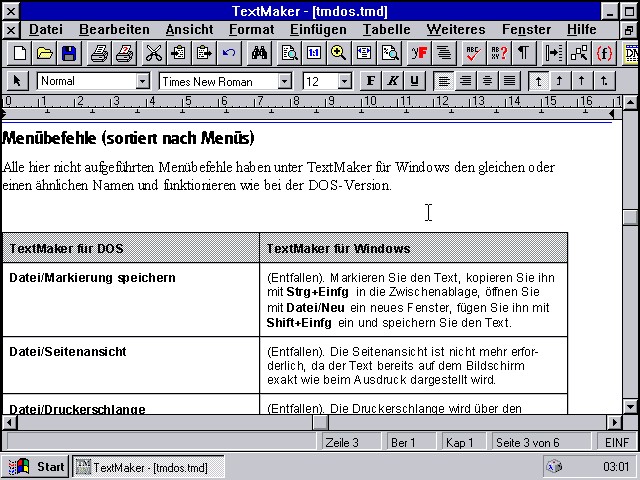The height and width of the screenshot is (480, 640).
Task: Select the first tab stop type button
Action: [538, 81]
